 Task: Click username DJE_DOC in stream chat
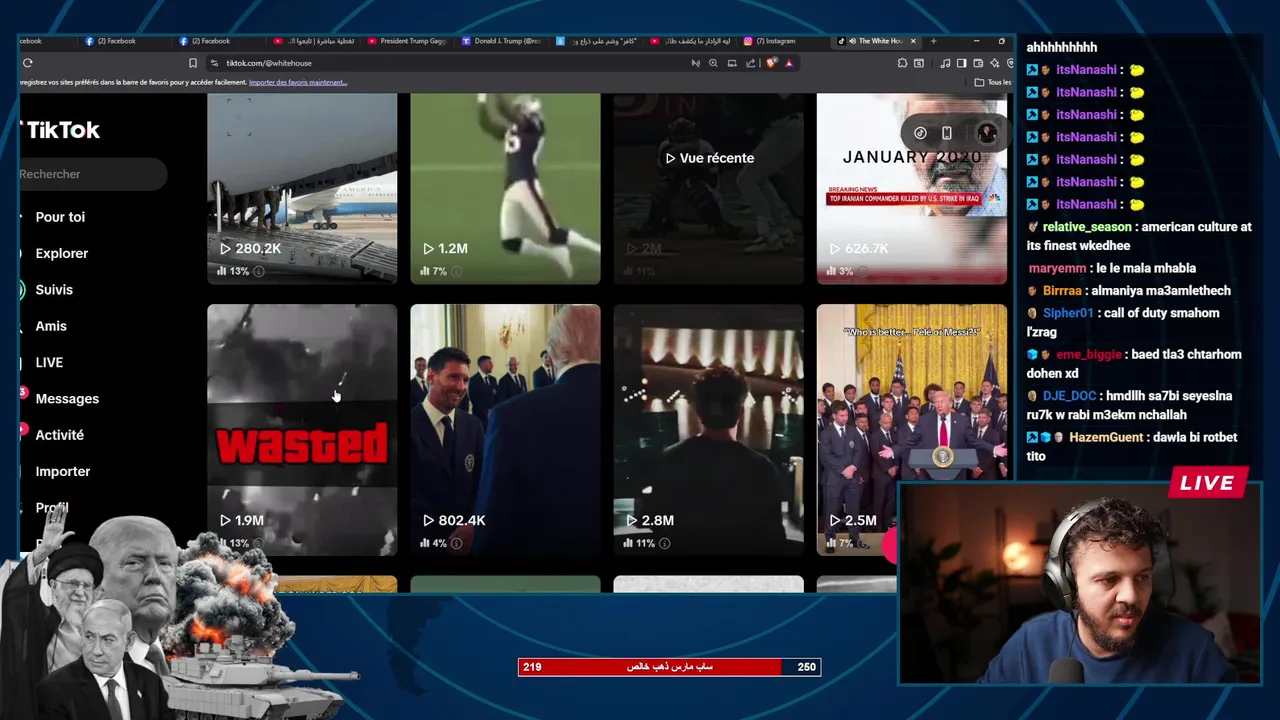tap(1068, 396)
